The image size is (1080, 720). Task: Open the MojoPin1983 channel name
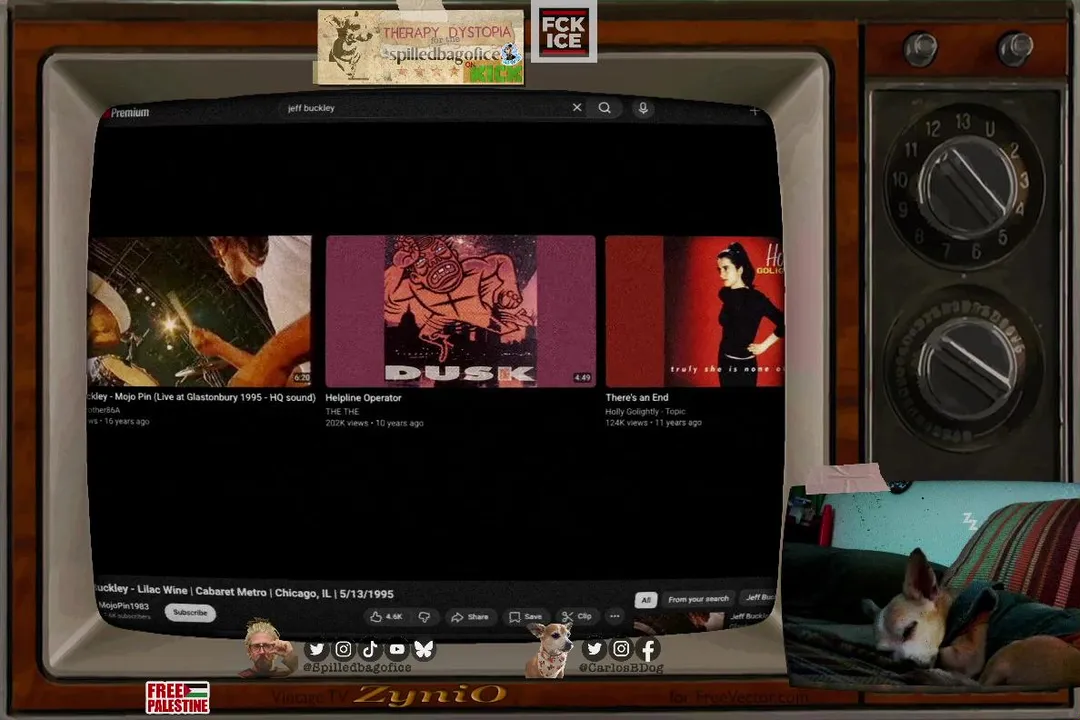pyautogui.click(x=124, y=606)
